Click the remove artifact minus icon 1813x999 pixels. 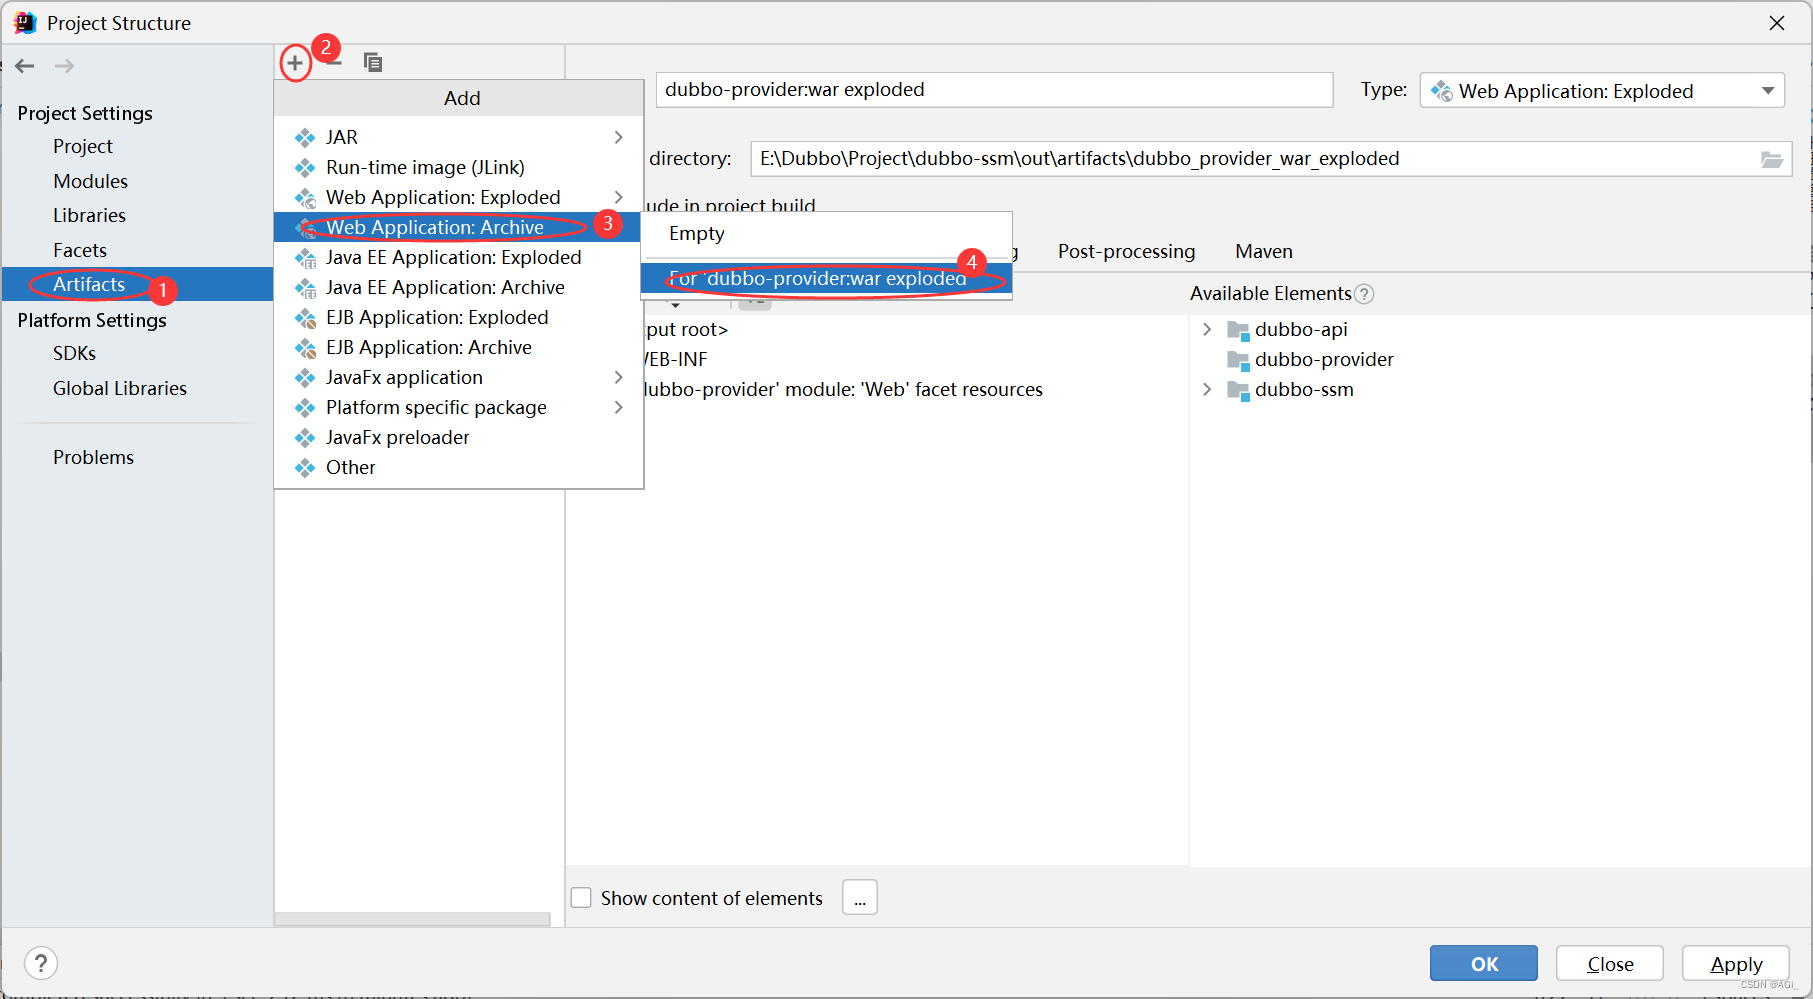coord(333,62)
